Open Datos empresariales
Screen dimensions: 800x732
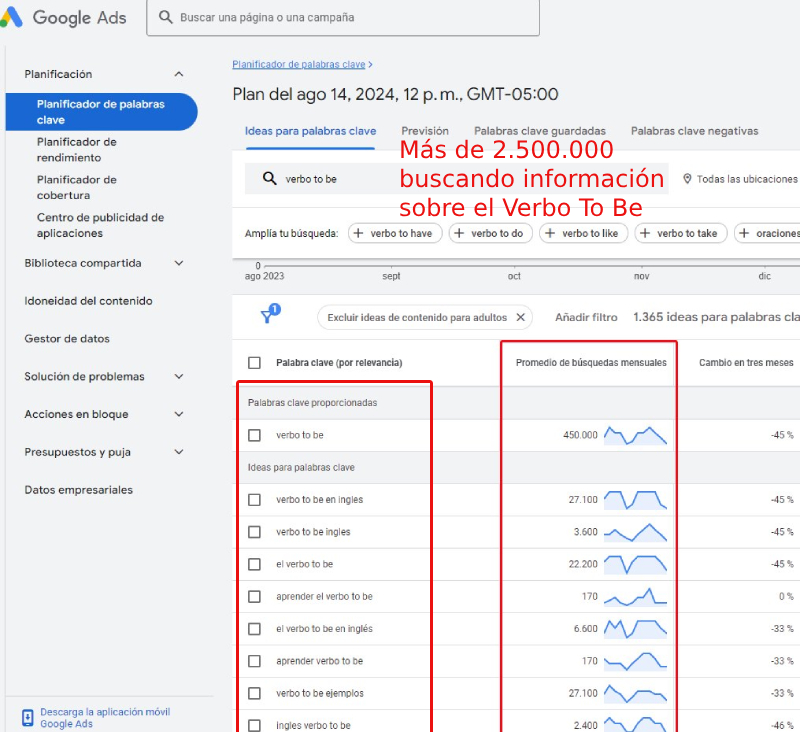79,490
